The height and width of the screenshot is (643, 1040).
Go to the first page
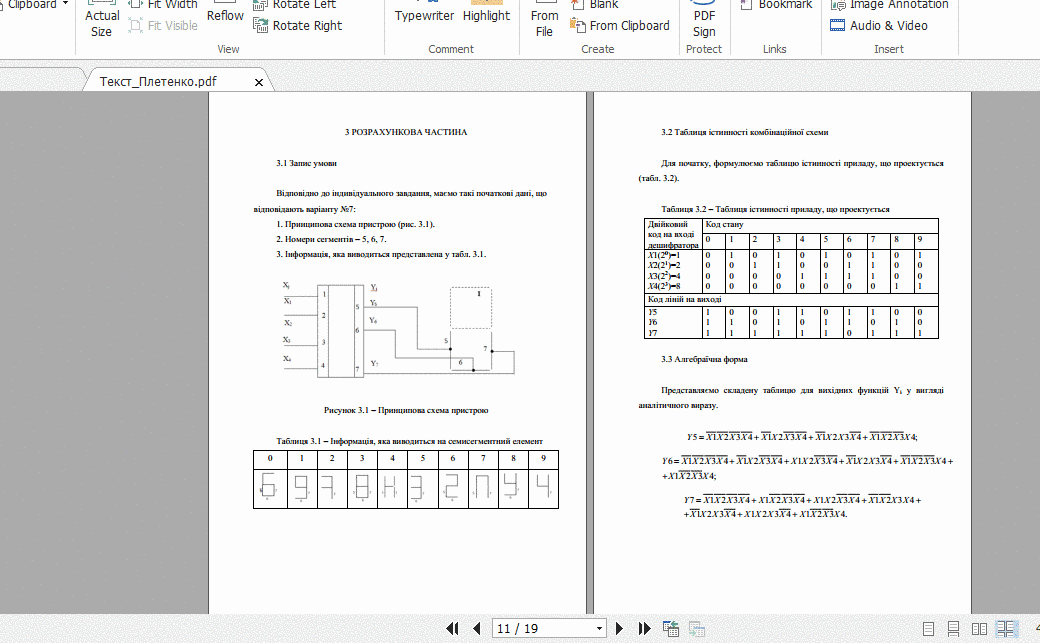point(452,628)
